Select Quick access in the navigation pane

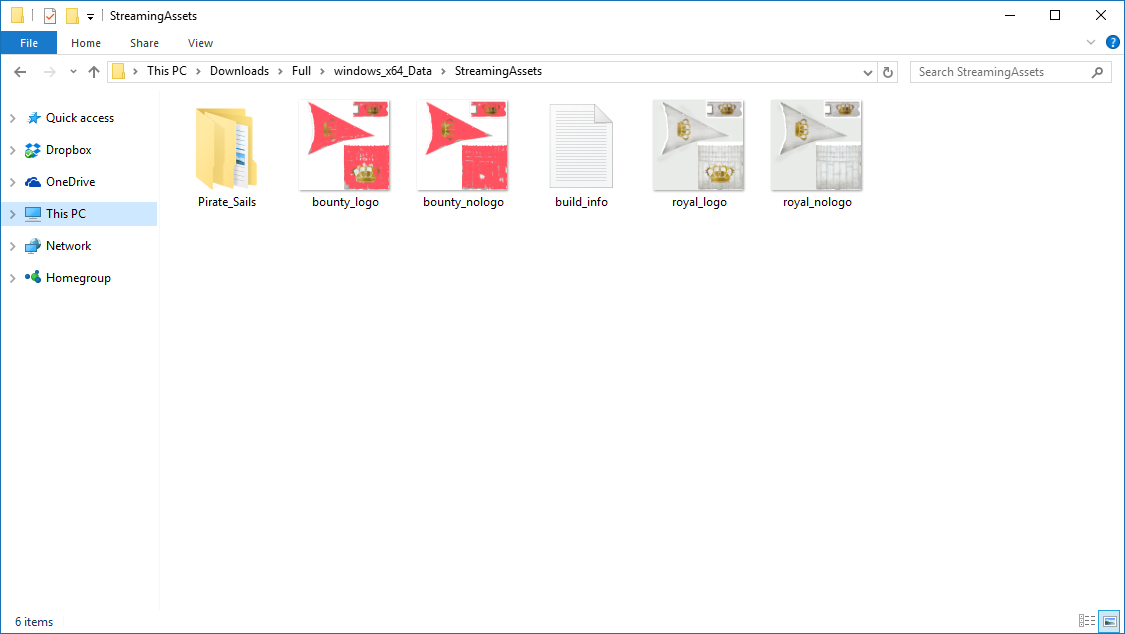coord(80,118)
